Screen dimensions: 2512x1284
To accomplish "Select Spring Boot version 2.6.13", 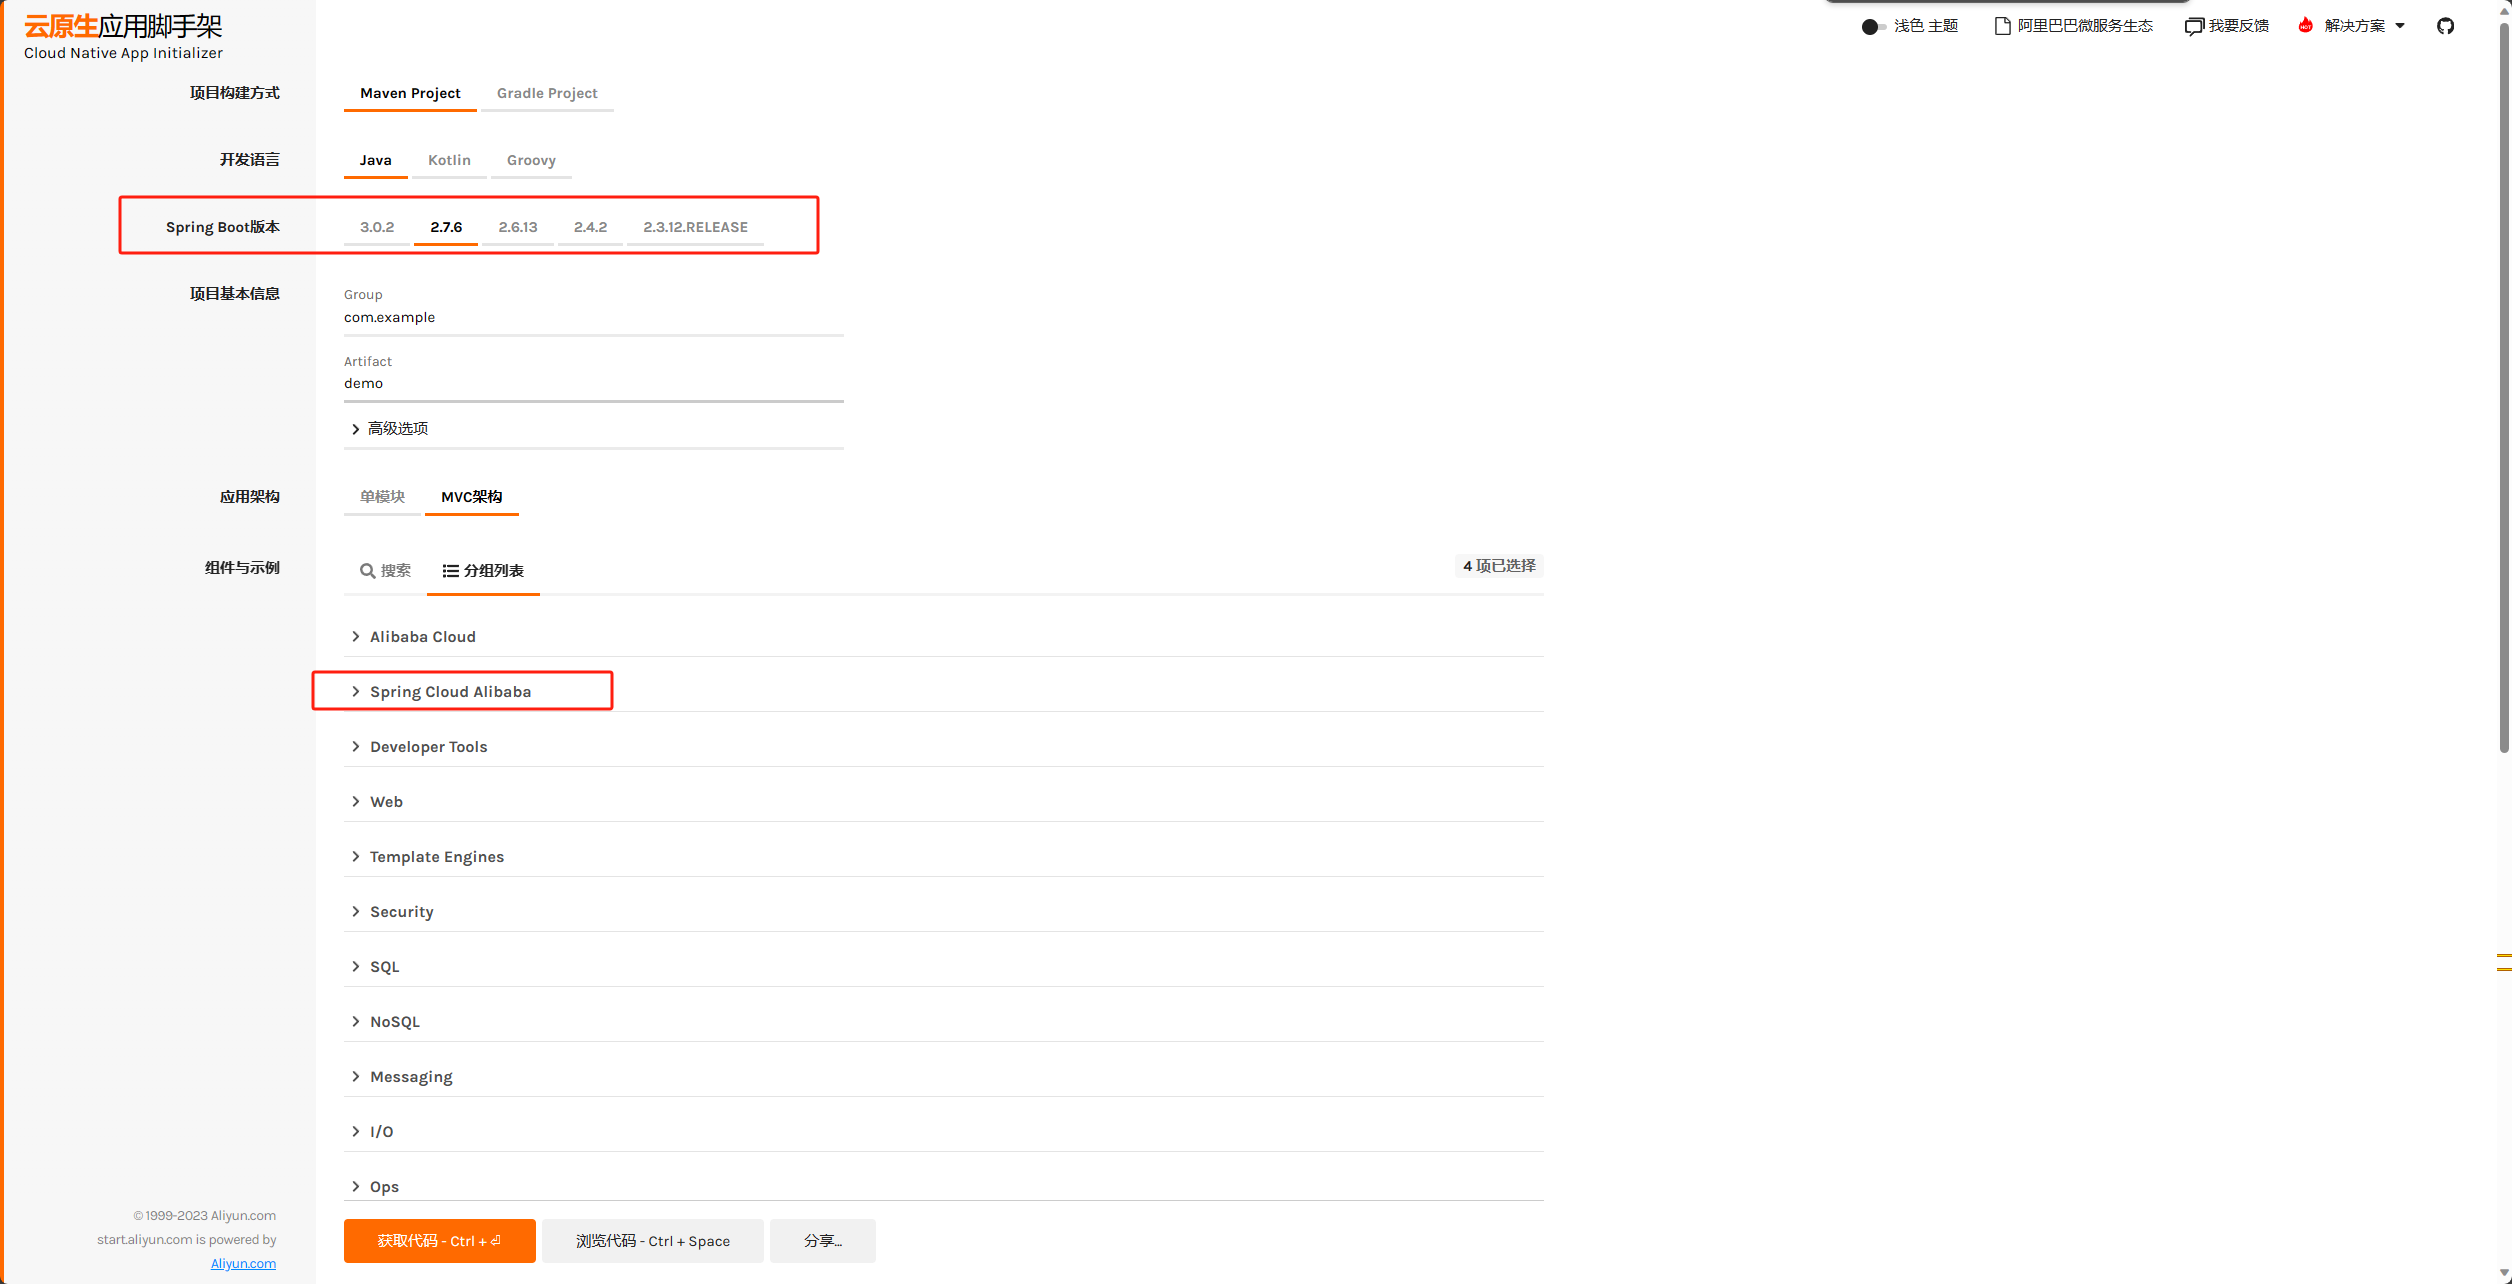I will (x=518, y=227).
